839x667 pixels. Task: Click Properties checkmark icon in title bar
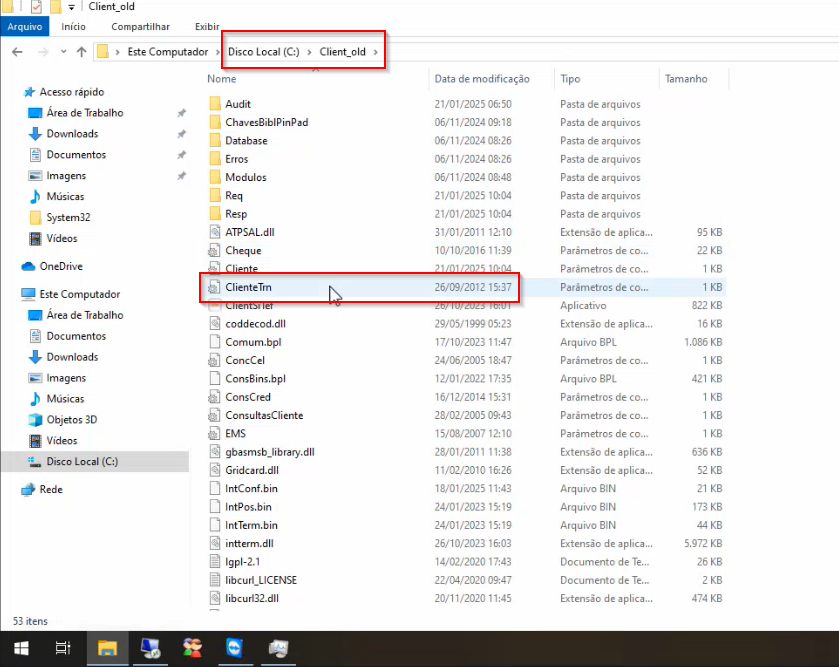tap(36, 7)
